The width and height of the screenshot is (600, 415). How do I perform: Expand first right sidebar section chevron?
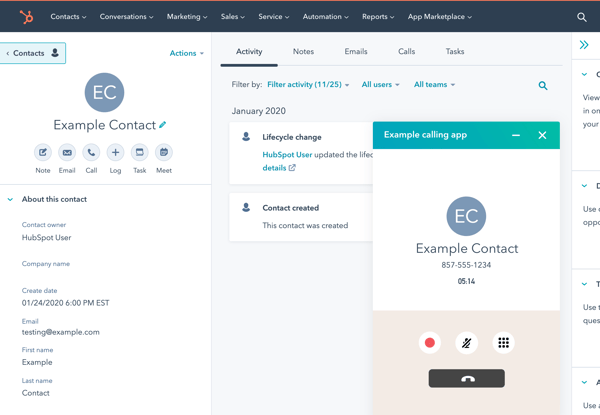584,75
